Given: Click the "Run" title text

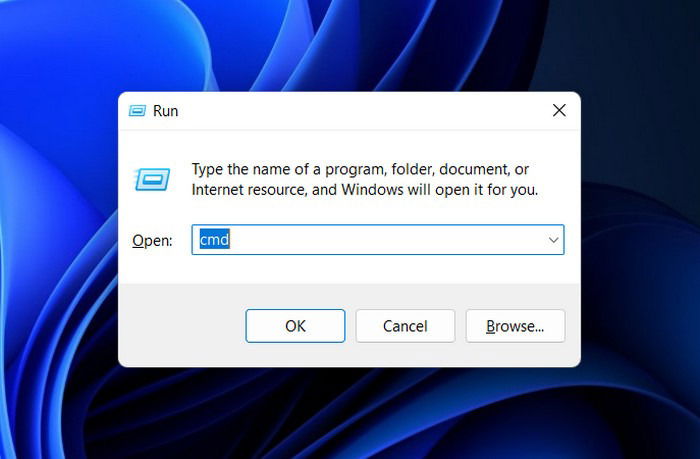Looking at the screenshot, I should click(x=165, y=111).
